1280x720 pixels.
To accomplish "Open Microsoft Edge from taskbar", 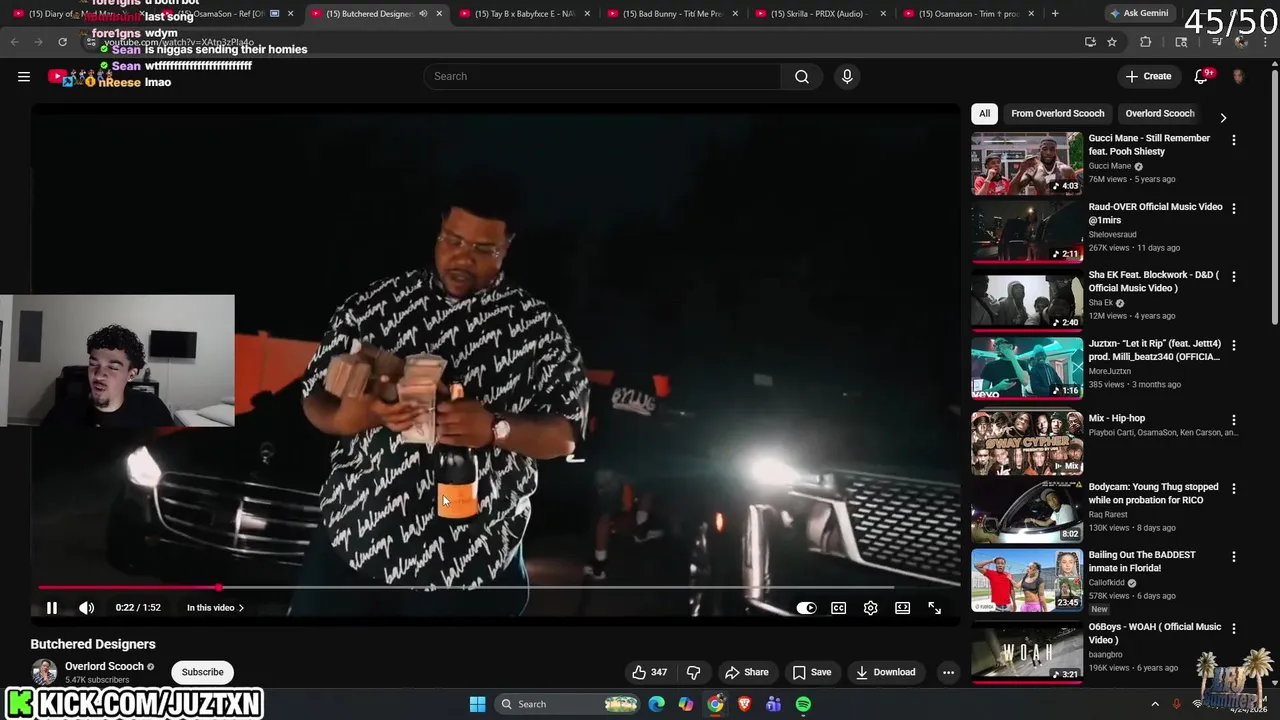I will [x=656, y=704].
